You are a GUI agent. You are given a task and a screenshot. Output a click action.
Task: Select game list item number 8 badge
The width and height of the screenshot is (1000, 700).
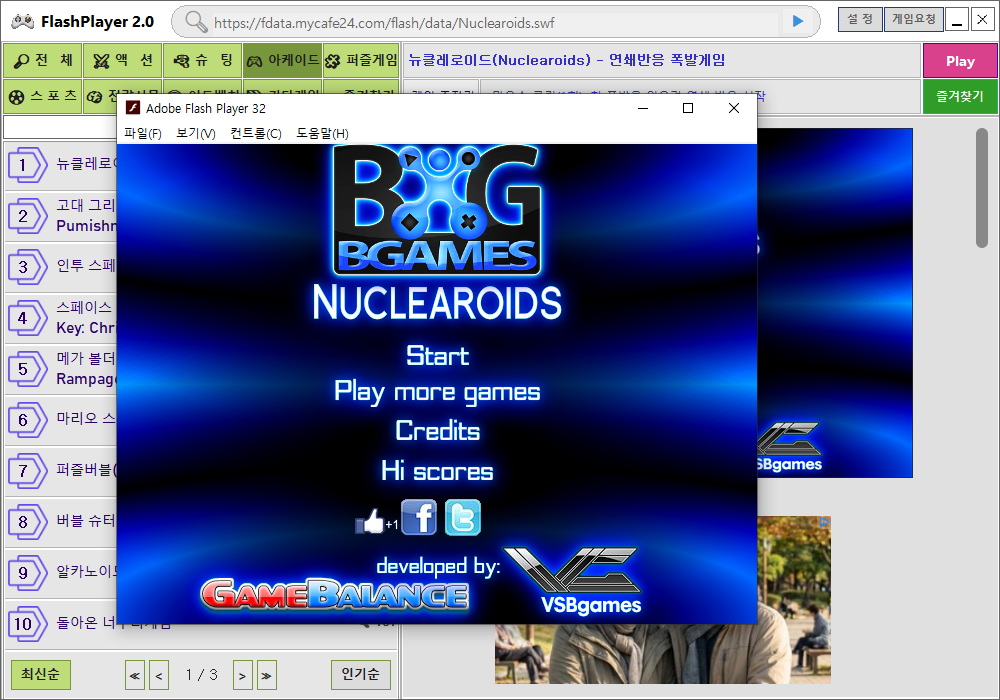pyautogui.click(x=27, y=522)
